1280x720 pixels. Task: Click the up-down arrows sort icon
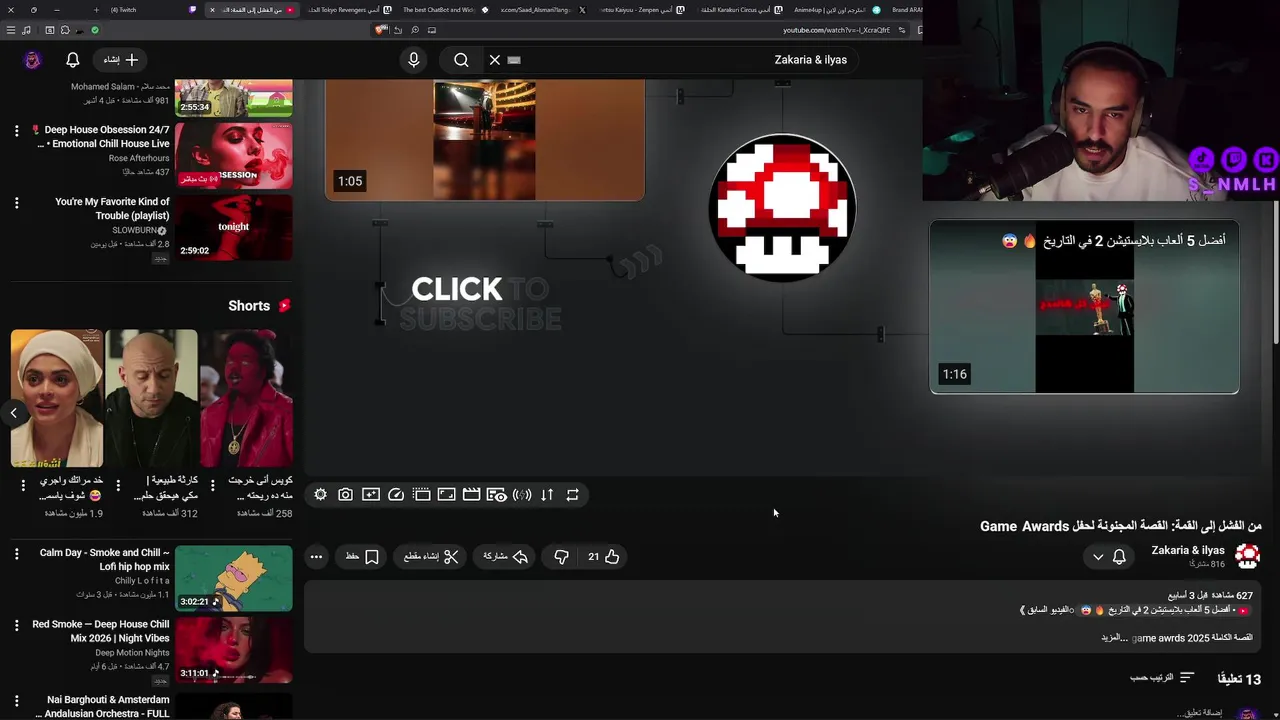point(547,495)
